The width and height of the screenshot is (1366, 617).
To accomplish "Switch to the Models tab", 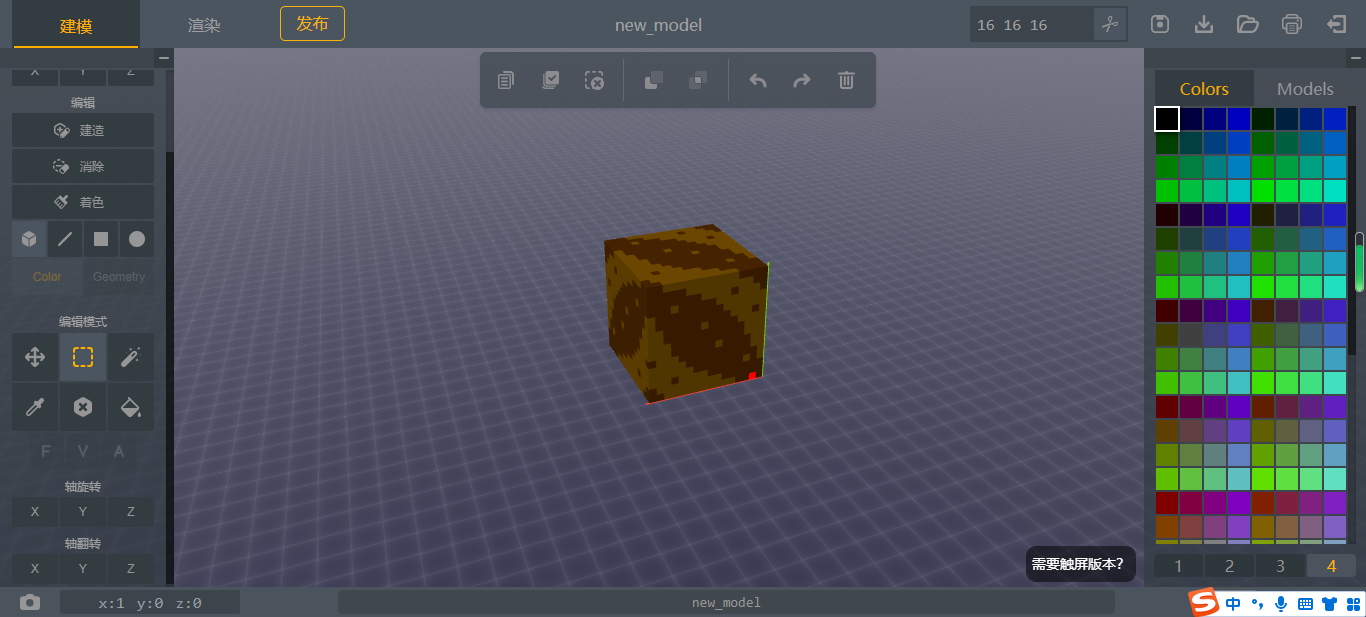I will pos(1305,89).
